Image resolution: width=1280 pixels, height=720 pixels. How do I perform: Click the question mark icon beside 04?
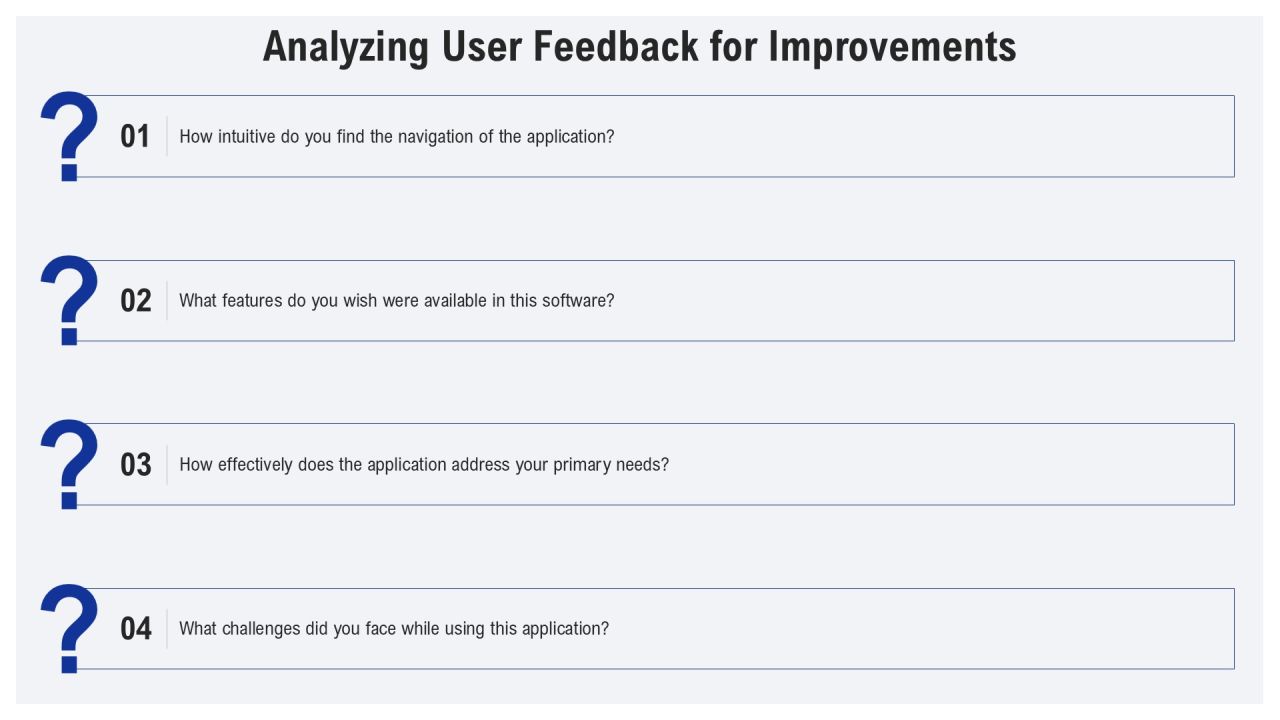pyautogui.click(x=69, y=628)
